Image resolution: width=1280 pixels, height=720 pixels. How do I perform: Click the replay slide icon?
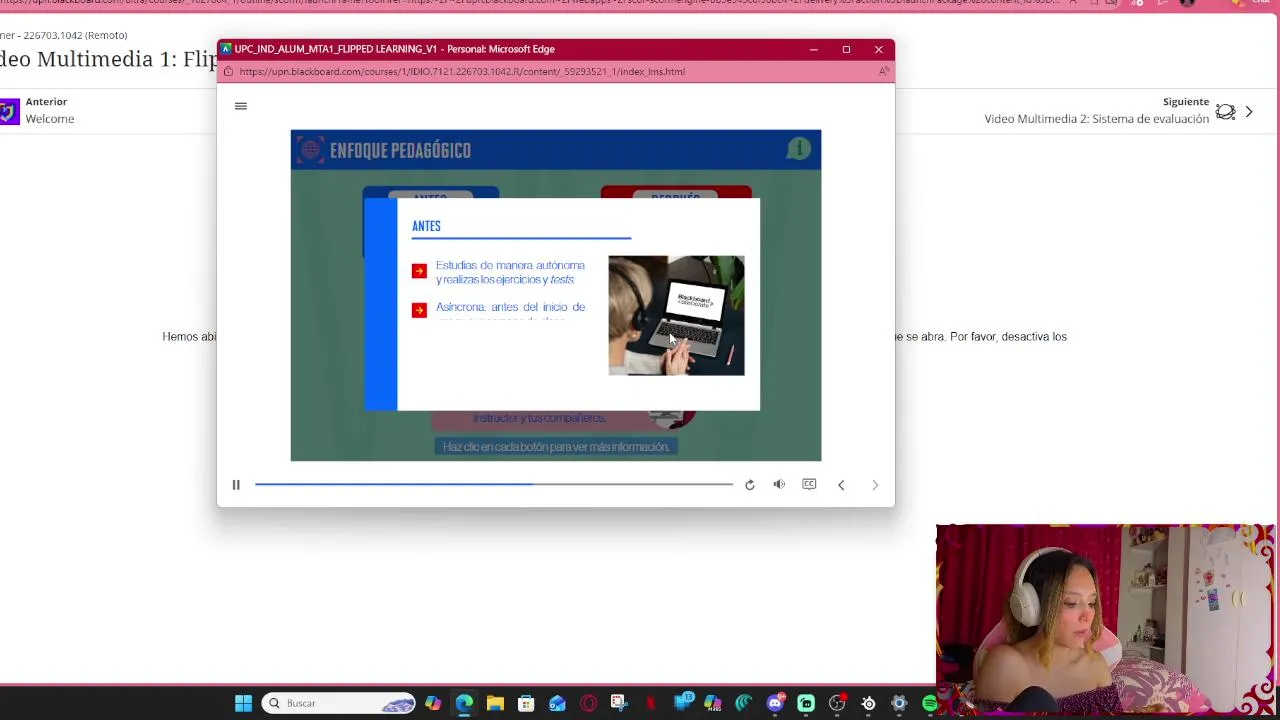coord(749,485)
